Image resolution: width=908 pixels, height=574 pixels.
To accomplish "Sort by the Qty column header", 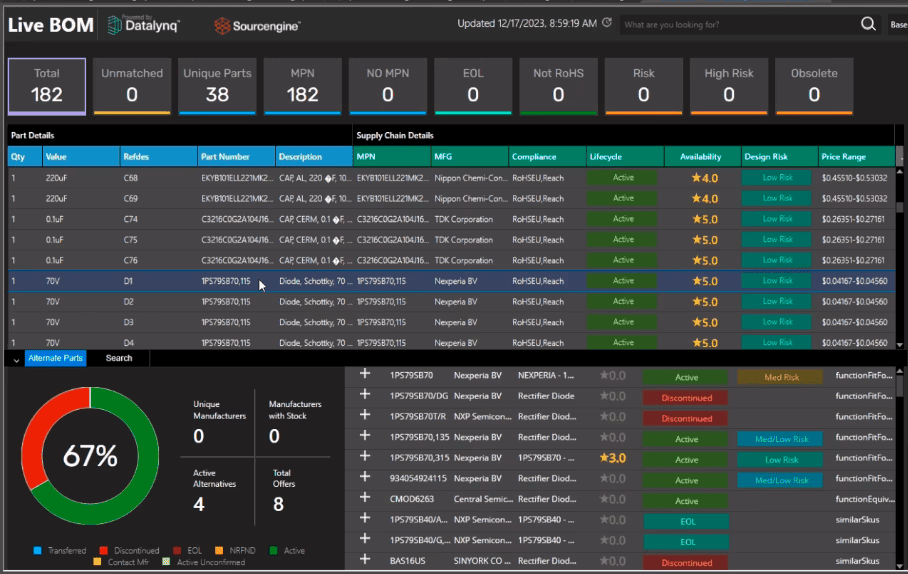I will (24, 156).
